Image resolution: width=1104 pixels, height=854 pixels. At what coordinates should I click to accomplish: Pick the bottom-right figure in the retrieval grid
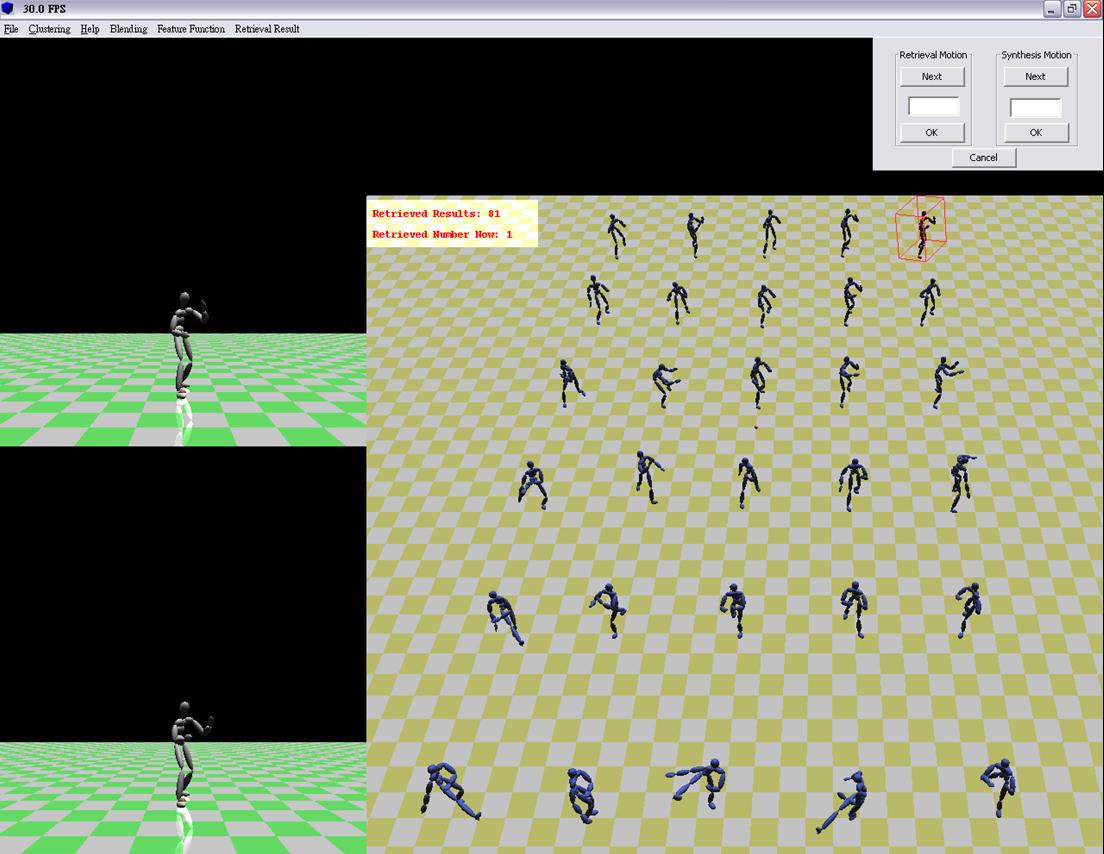[998, 785]
